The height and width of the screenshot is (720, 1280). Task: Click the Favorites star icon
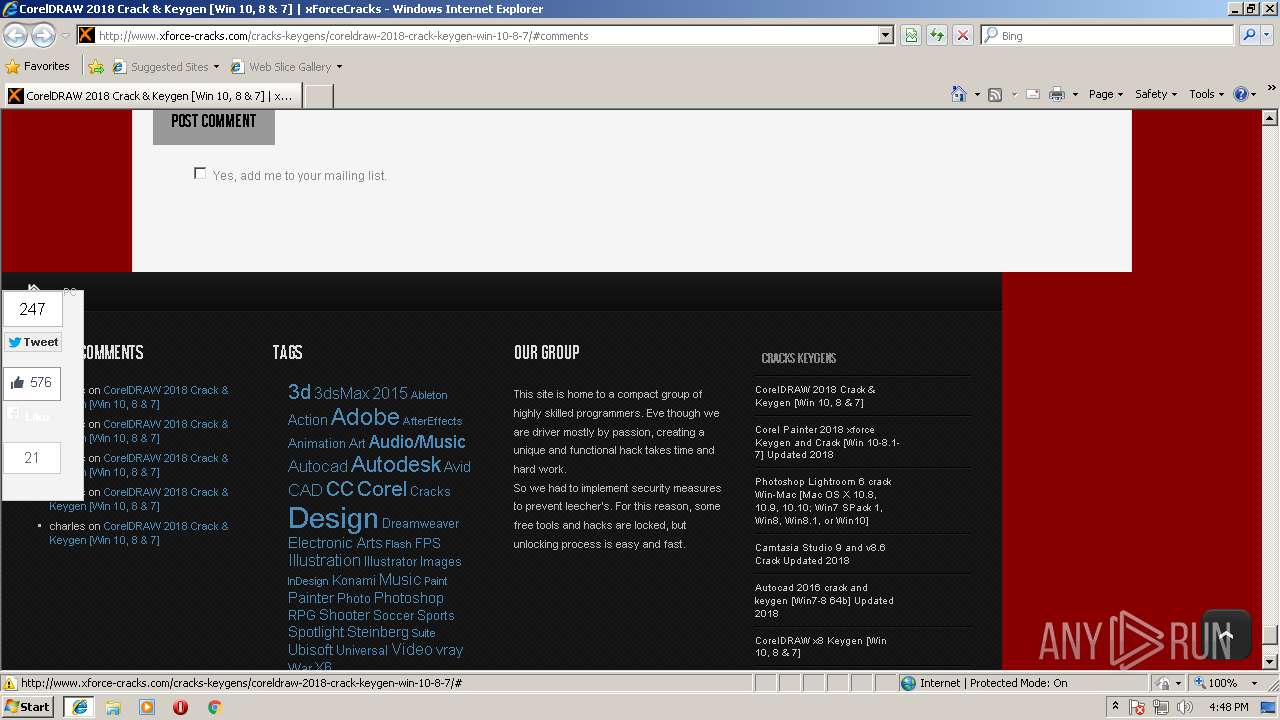coord(13,67)
